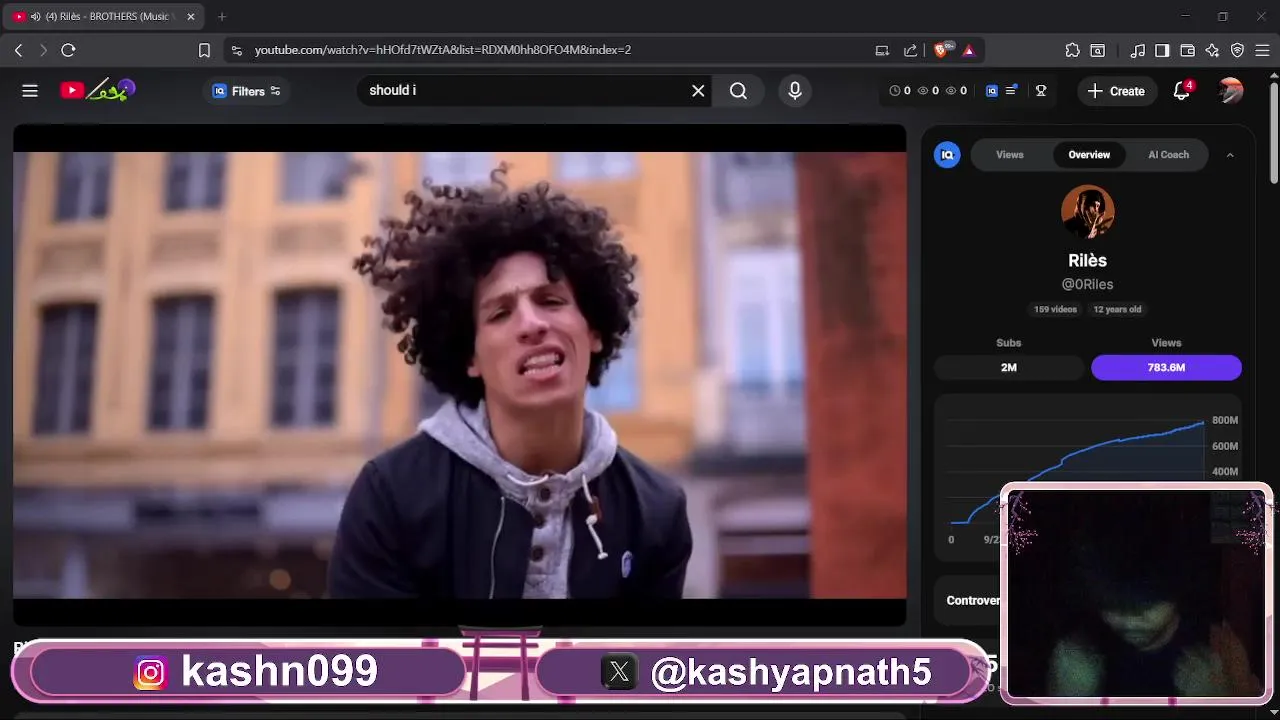Open the extensions puzzle icon
The width and height of the screenshot is (1280, 720).
[1072, 50]
